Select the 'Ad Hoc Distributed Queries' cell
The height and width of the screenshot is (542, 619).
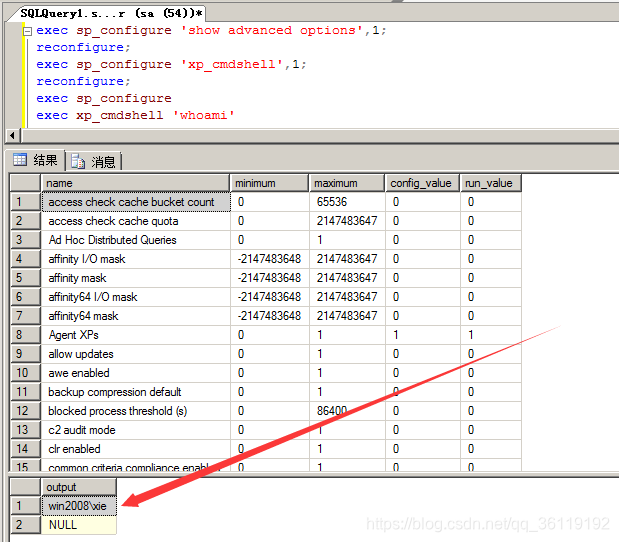tap(136, 240)
